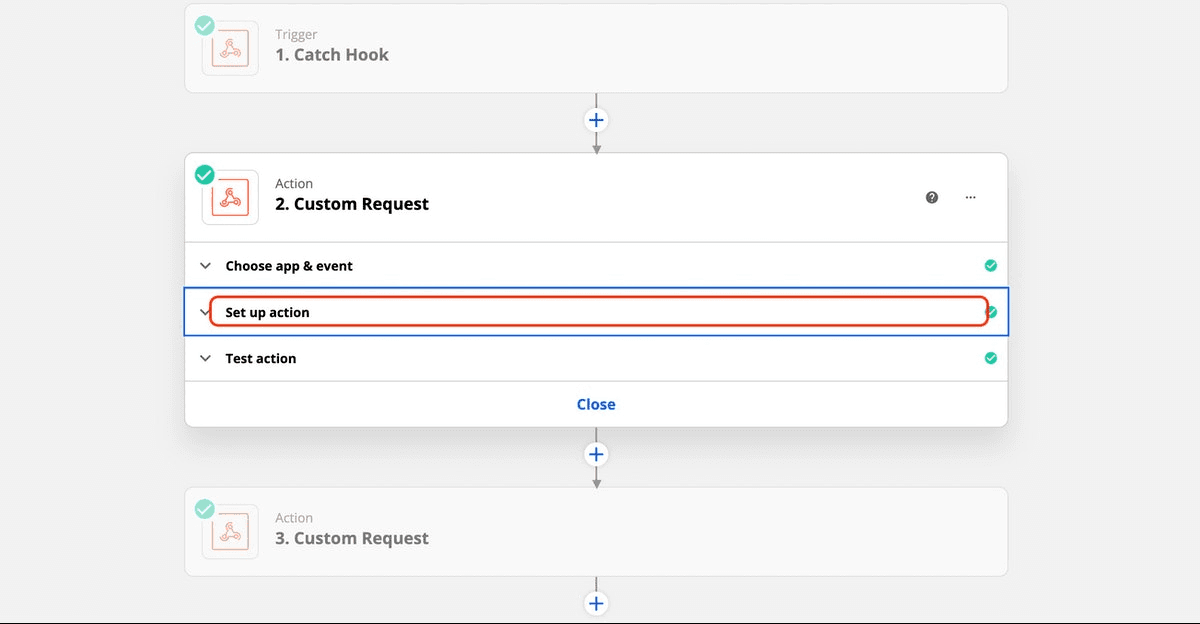Open help for step 2 Custom Request

(932, 197)
